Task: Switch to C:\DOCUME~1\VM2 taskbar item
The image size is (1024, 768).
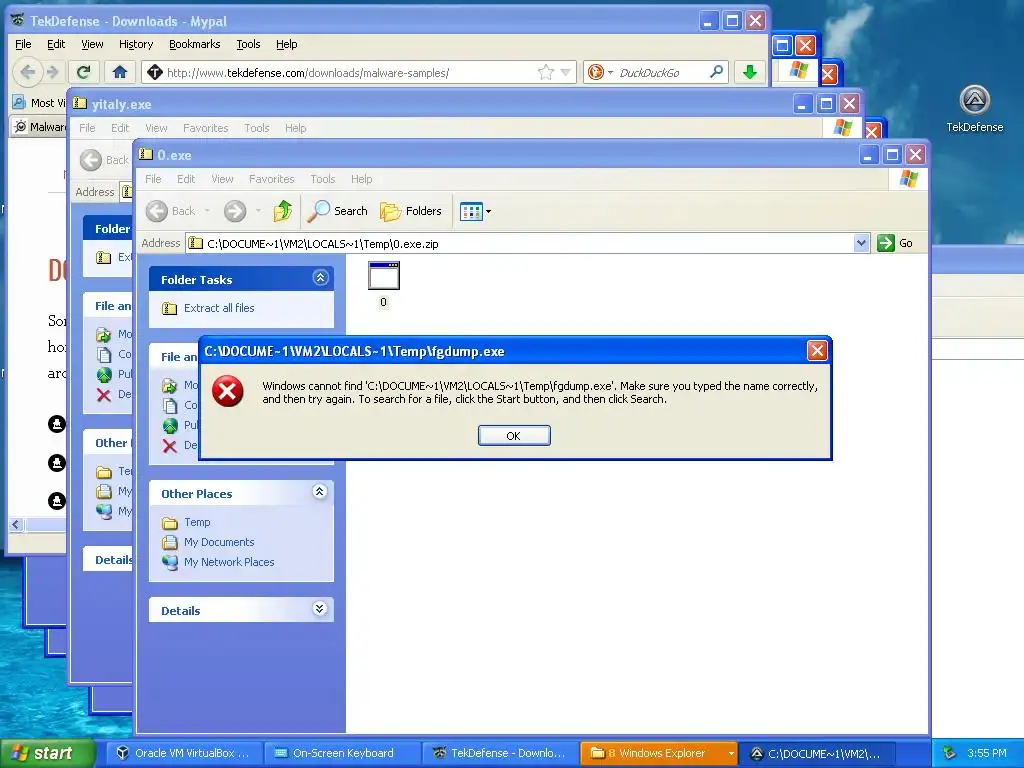Action: [816, 753]
